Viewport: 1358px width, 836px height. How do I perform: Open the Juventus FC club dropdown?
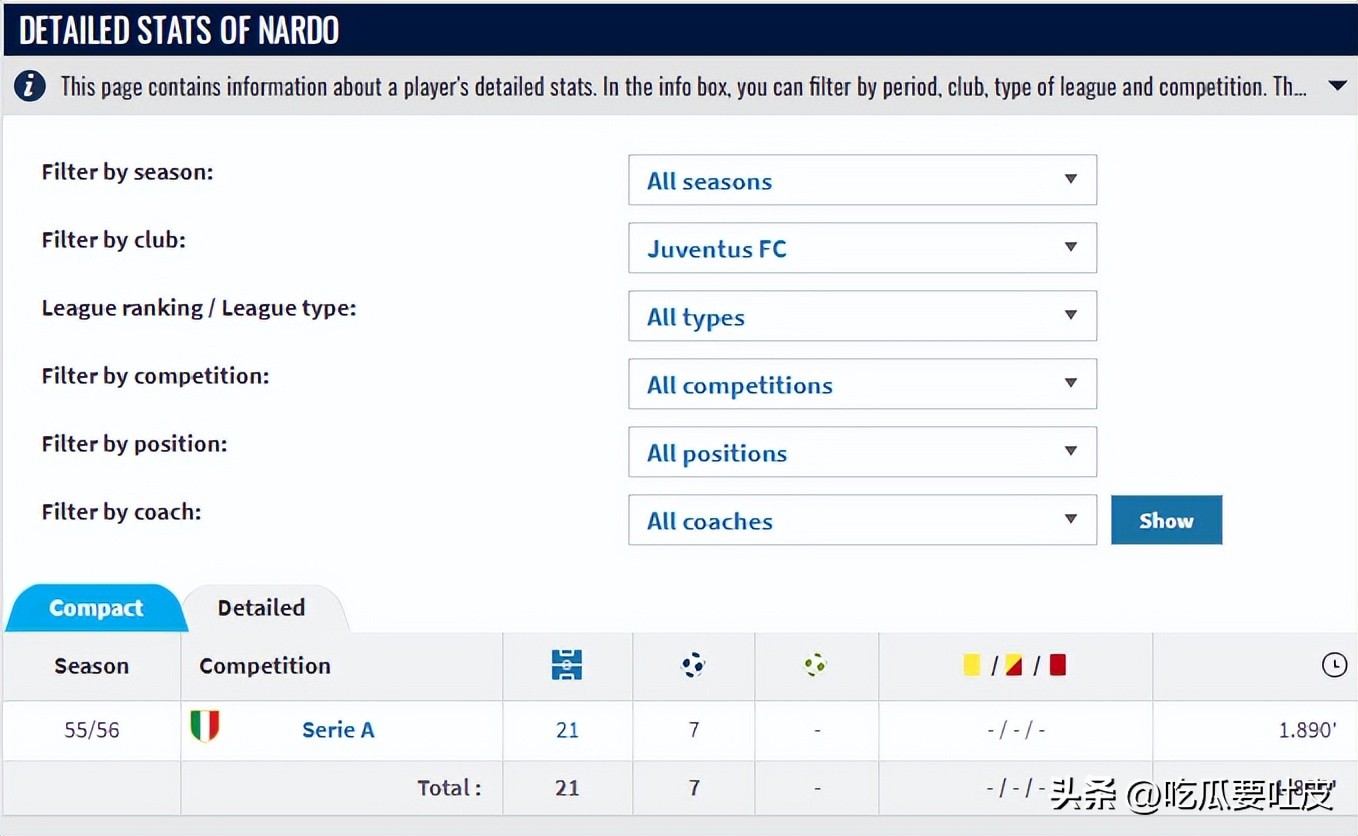coord(862,248)
